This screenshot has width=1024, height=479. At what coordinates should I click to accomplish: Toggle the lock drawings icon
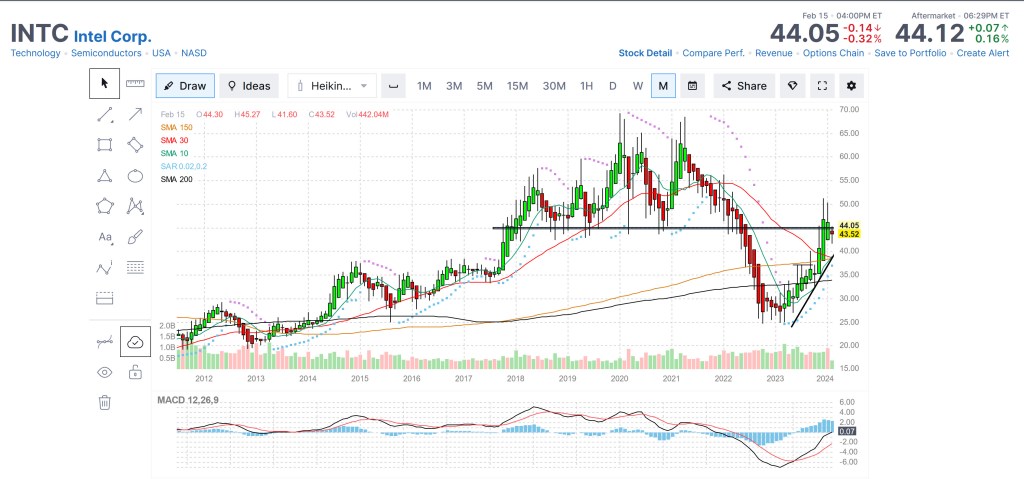tap(136, 372)
